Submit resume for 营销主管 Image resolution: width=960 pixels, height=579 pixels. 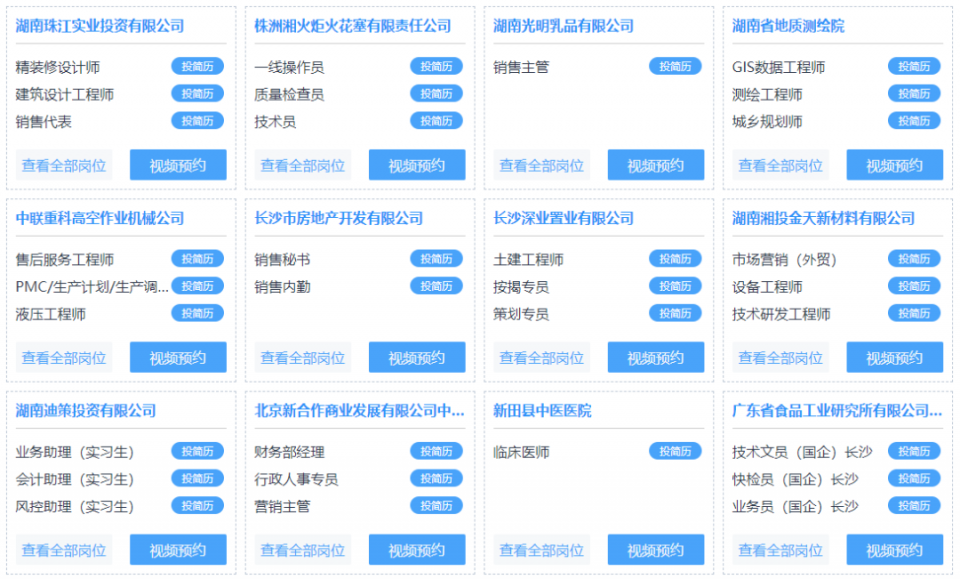(x=436, y=506)
